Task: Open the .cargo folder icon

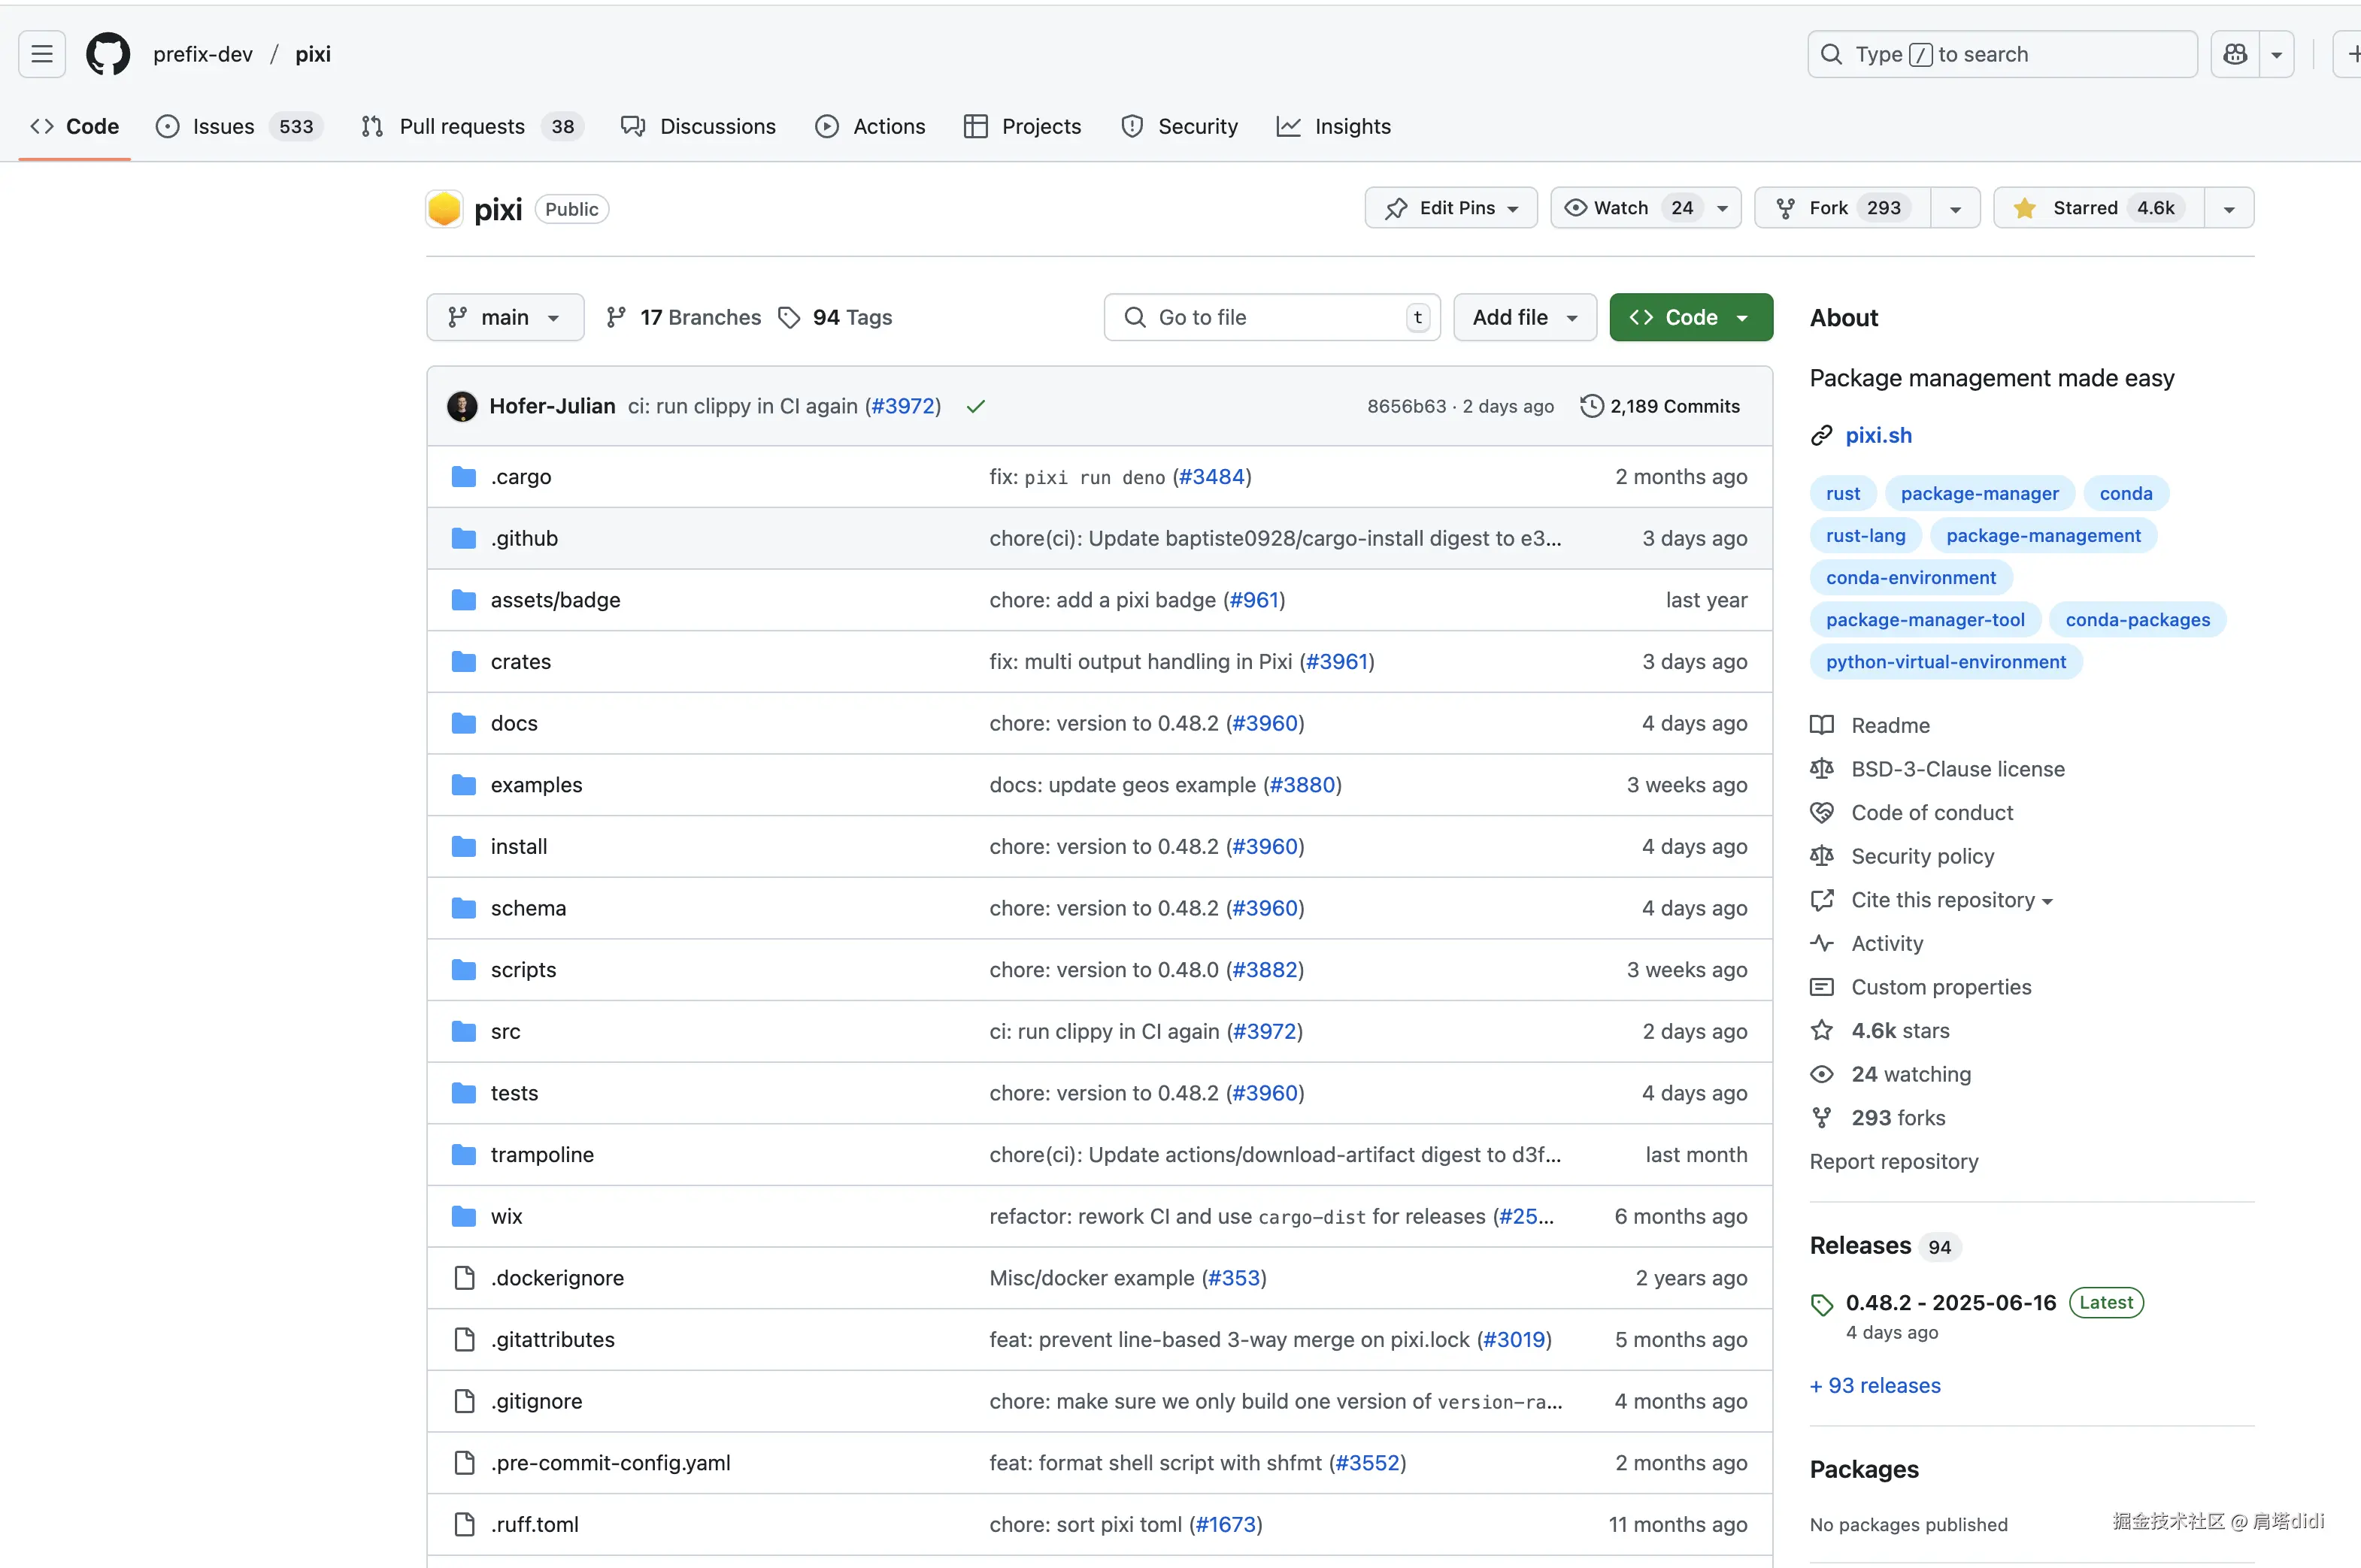Action: [x=464, y=477]
